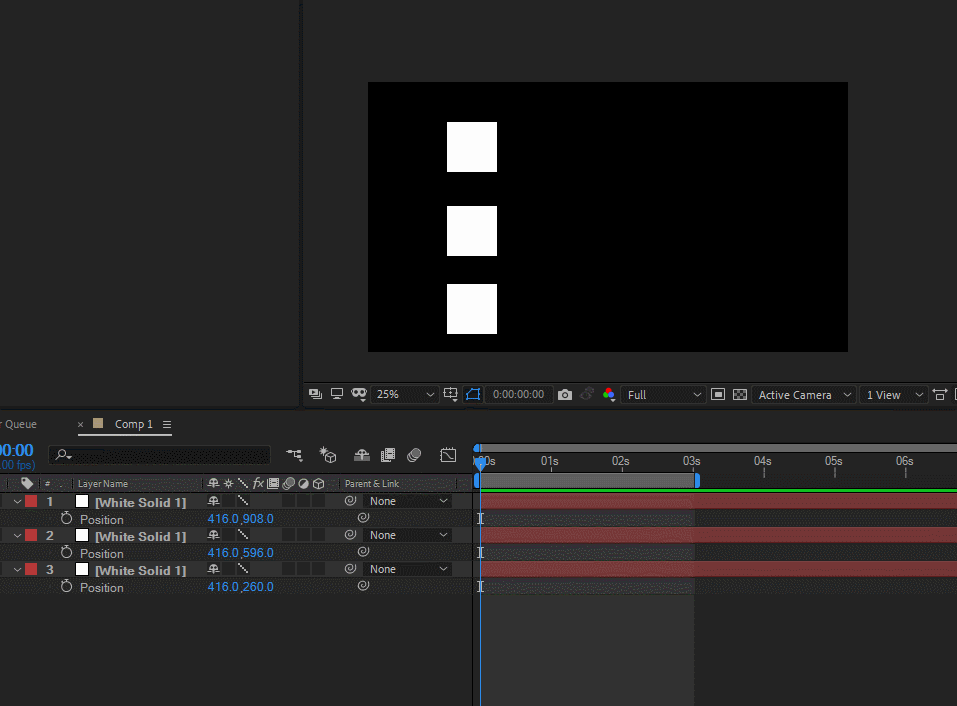Click the timeline layer search field
Viewport: 957px width, 706px height.
pyautogui.click(x=160, y=455)
